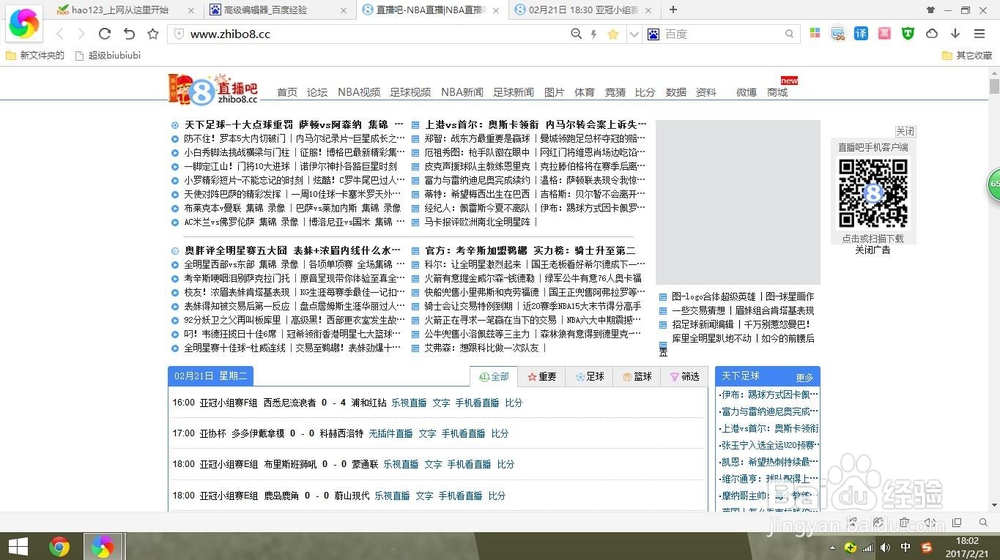Filter matches by 篮球 tab

637,377
